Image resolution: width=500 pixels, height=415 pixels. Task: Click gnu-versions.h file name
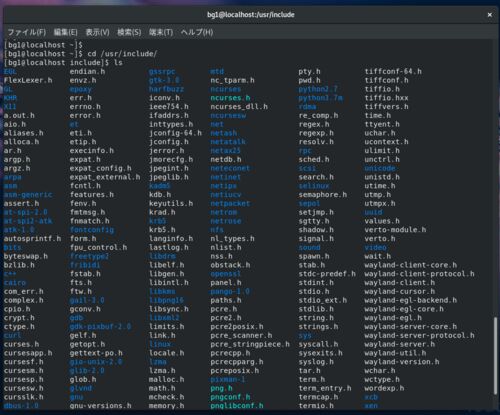(100, 406)
